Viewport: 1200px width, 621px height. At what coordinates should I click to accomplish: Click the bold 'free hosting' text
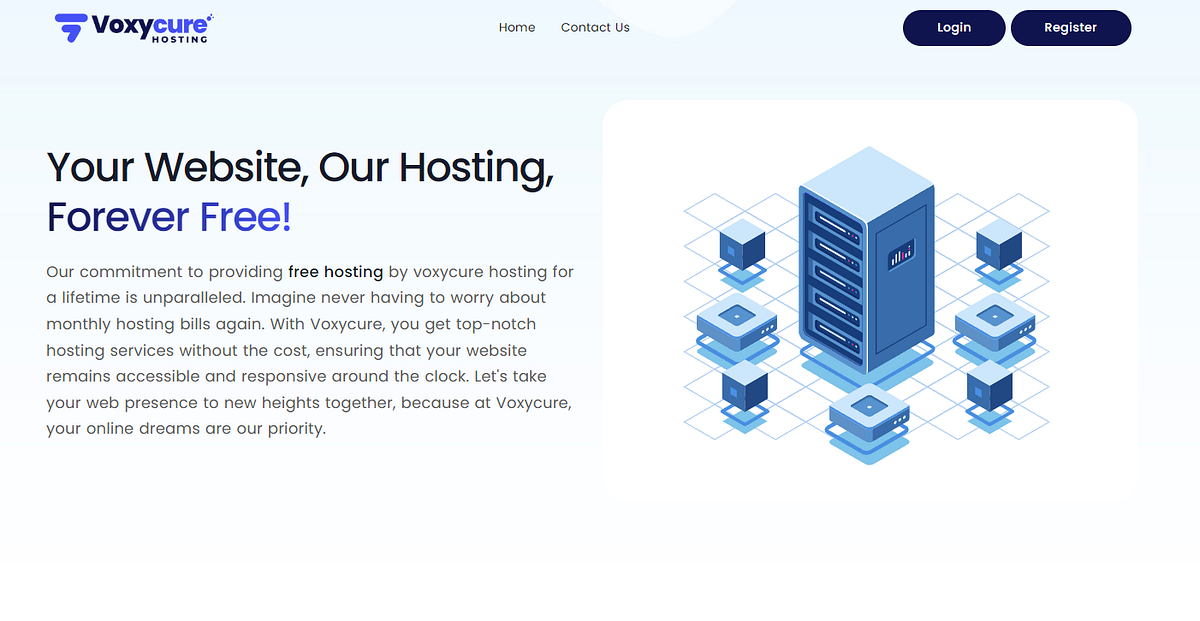click(335, 271)
